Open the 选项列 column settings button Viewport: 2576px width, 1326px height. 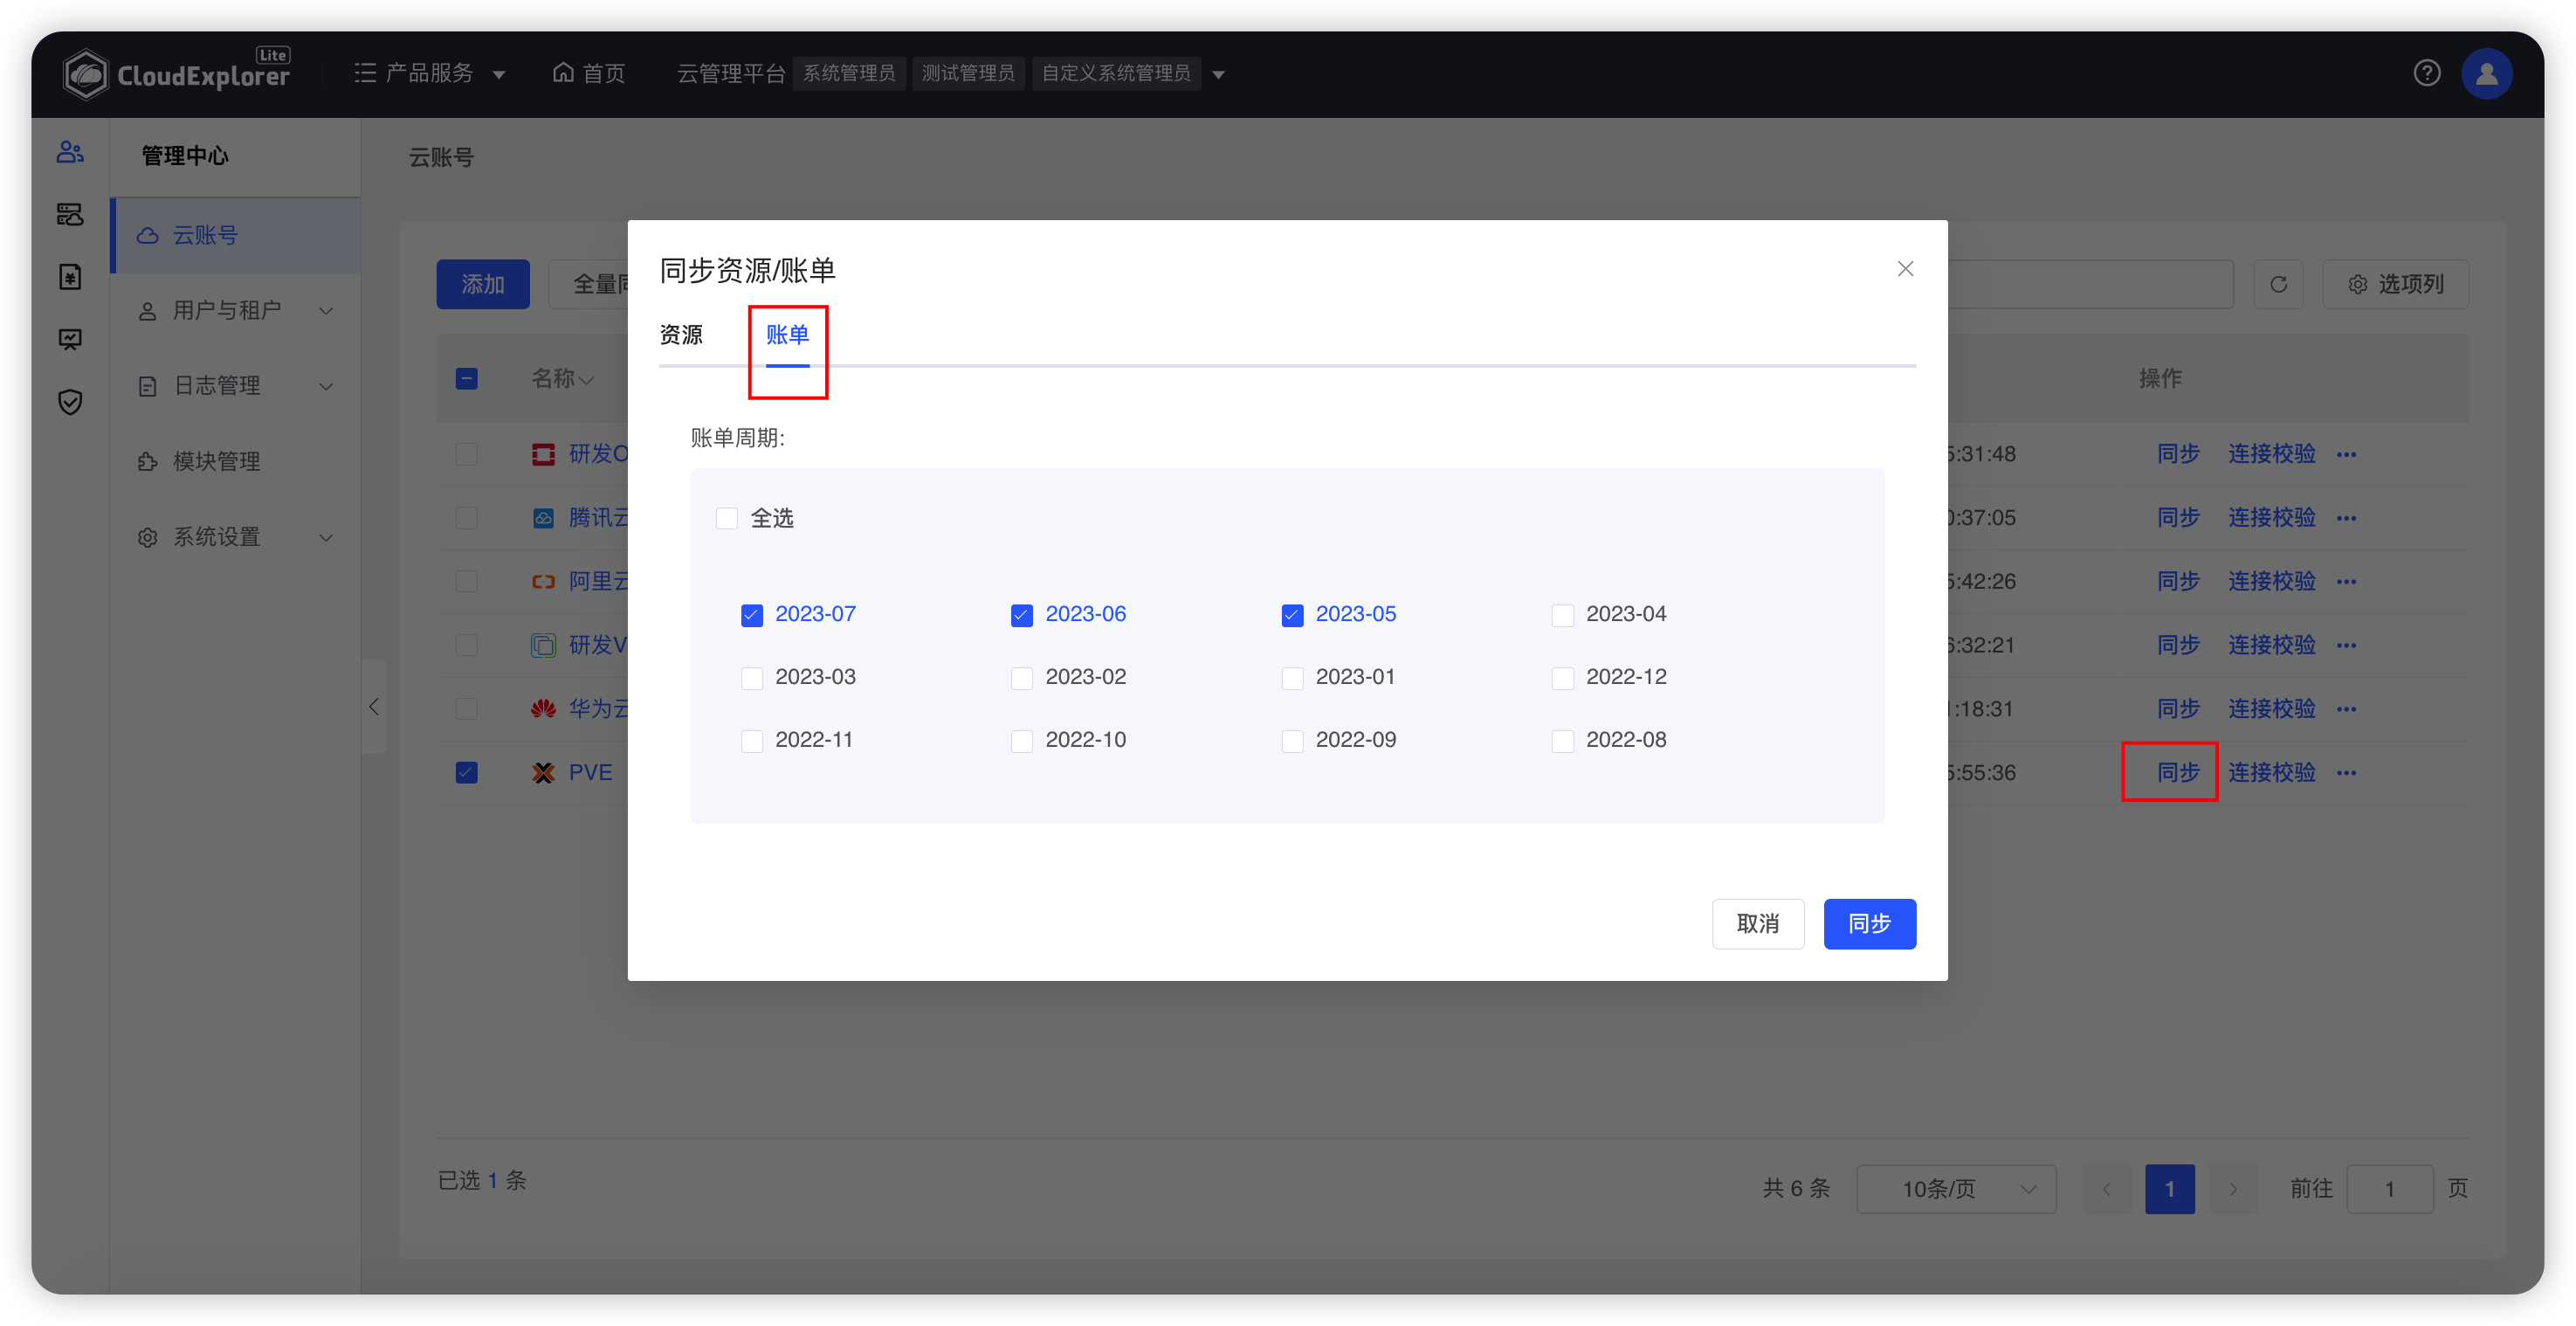click(2396, 284)
